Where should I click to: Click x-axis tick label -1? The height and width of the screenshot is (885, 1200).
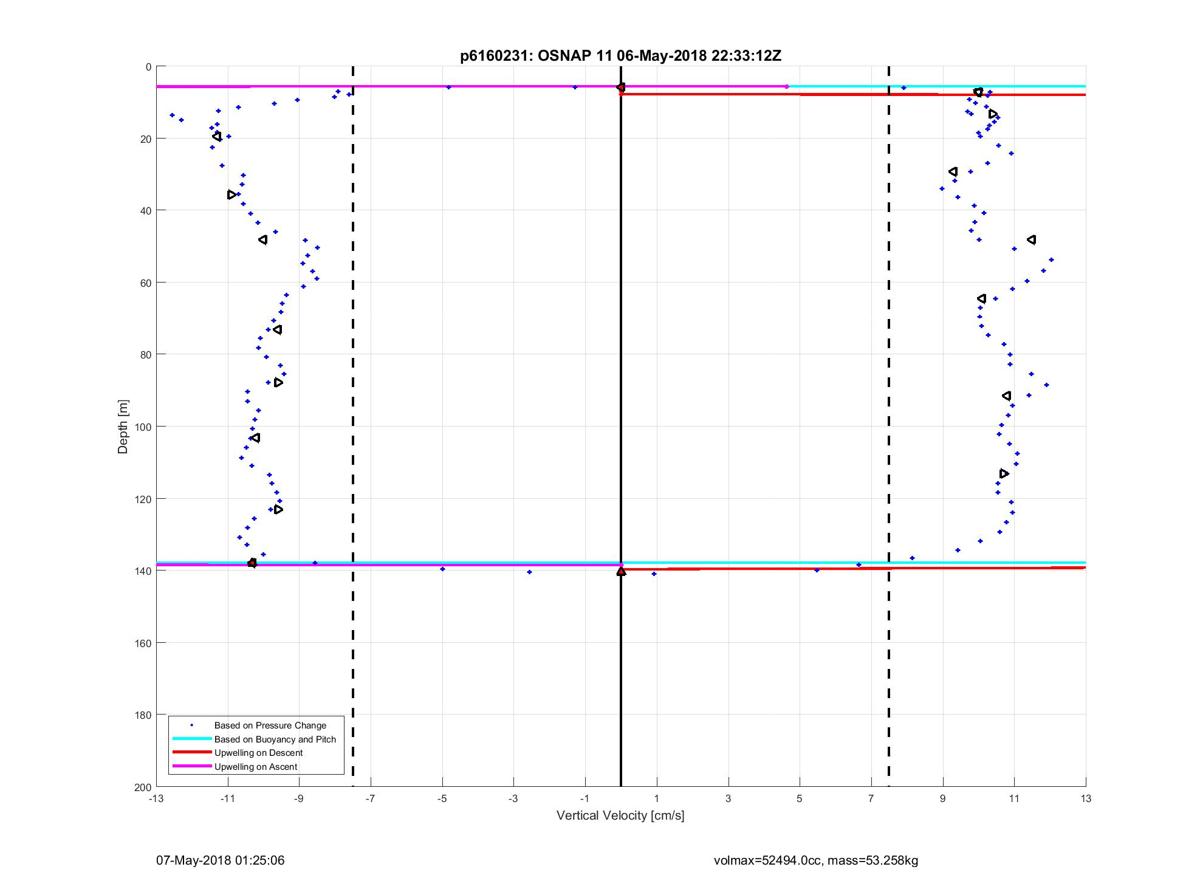point(585,798)
